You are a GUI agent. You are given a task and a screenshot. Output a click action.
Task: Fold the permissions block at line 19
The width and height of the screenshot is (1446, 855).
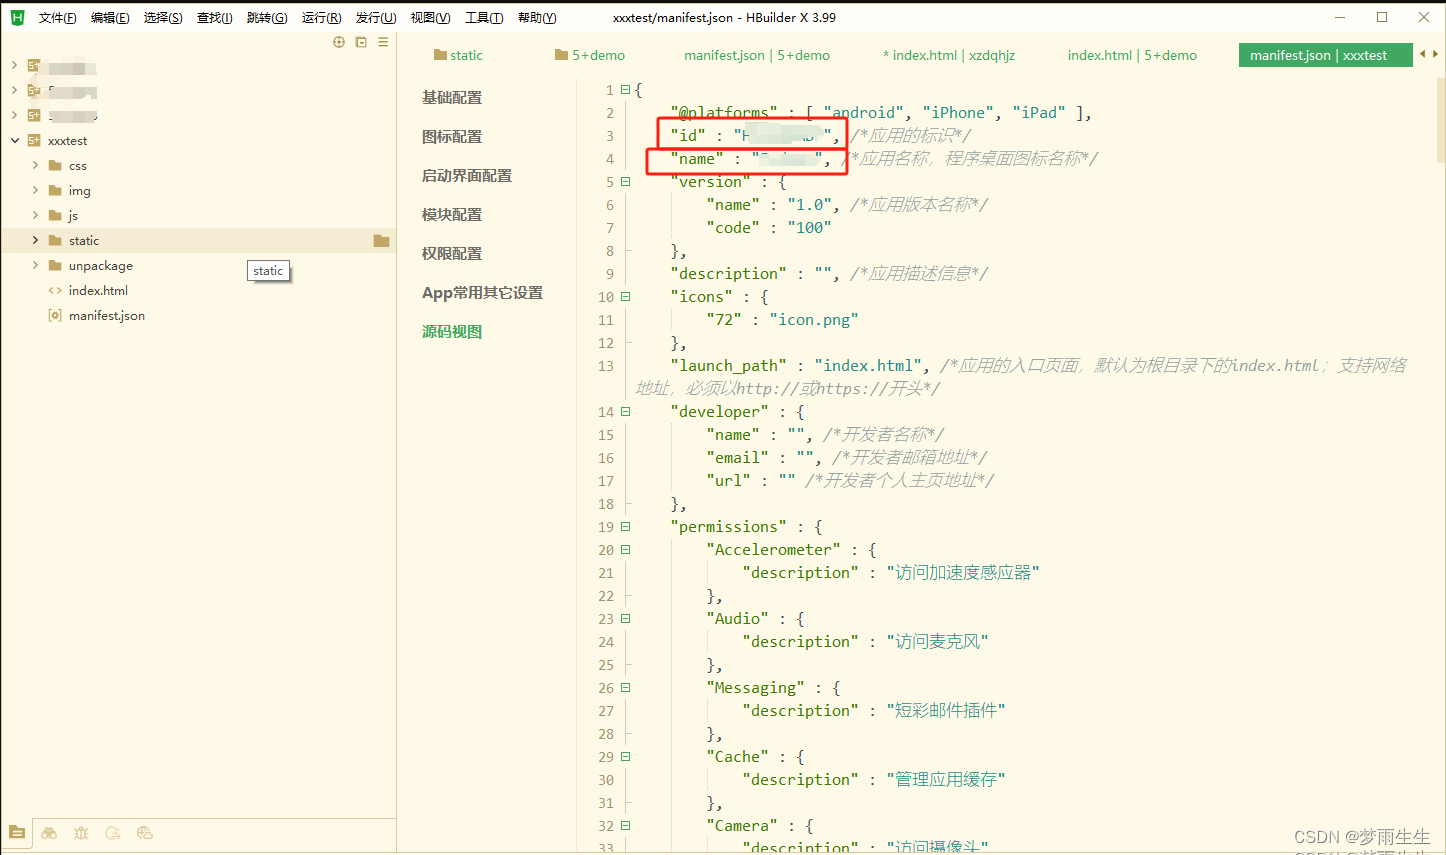pos(625,527)
